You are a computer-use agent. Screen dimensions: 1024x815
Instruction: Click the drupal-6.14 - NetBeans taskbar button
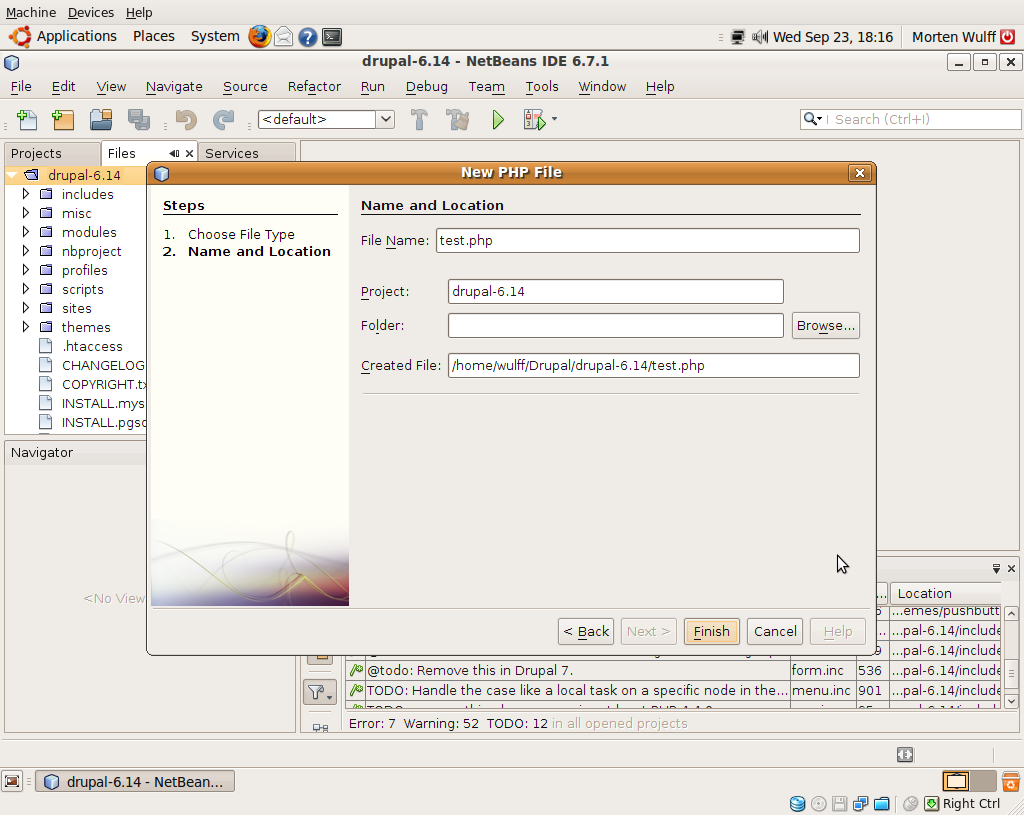point(135,782)
